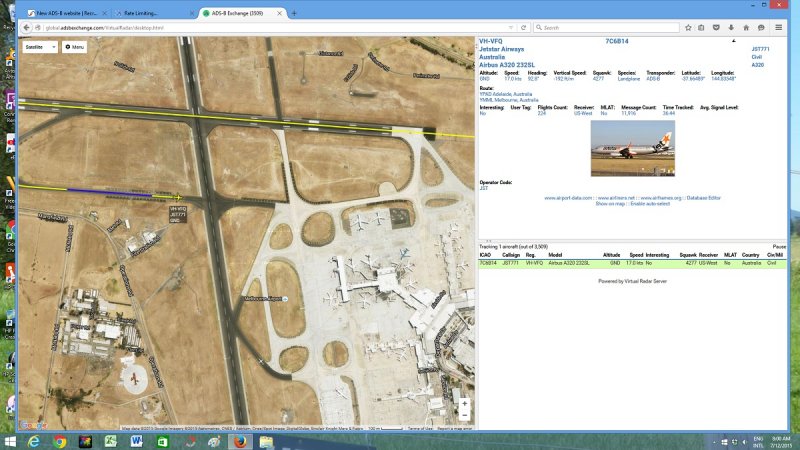Click the YPAD Adelaide, Australia route text
The width and height of the screenshot is (800, 450).
(506, 94)
